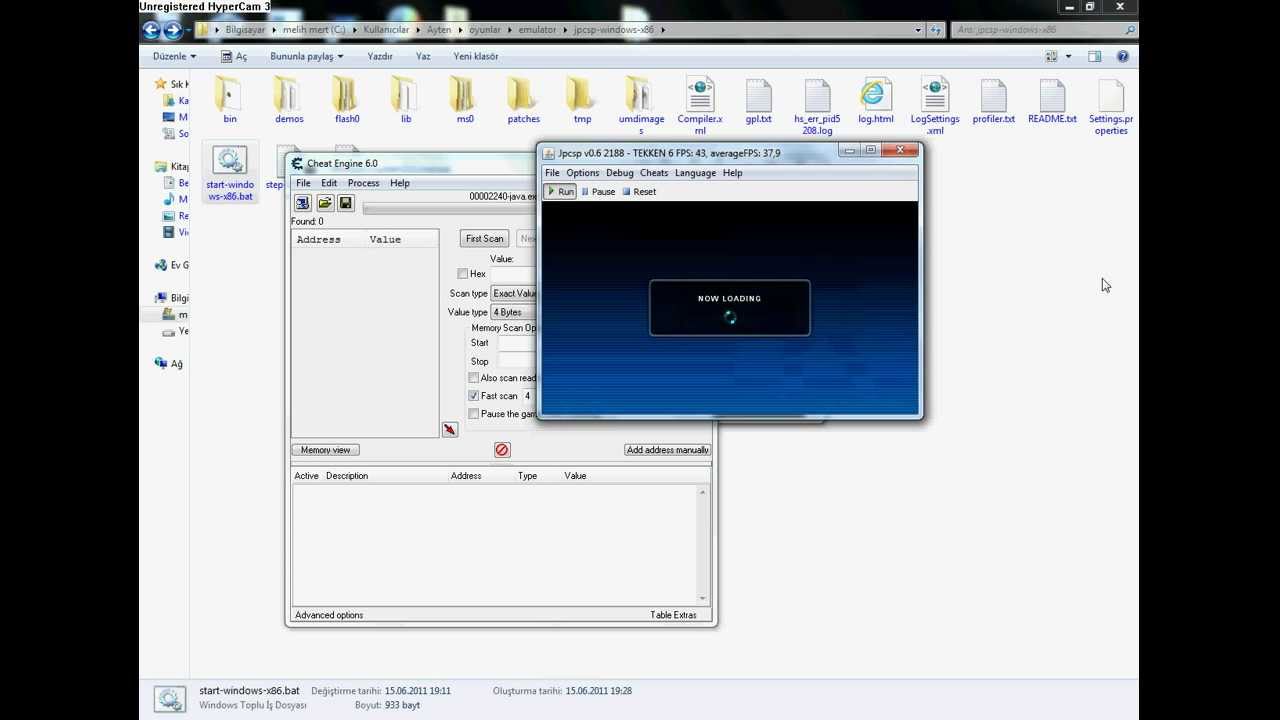Click Add address manually button
This screenshot has height=720, width=1280.
point(667,450)
